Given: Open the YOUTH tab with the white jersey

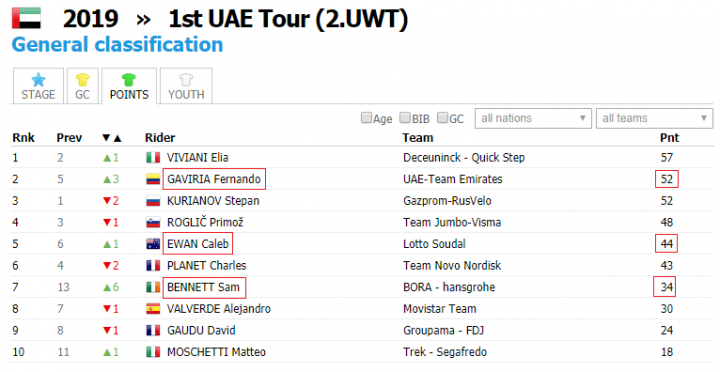Looking at the screenshot, I should [x=186, y=86].
